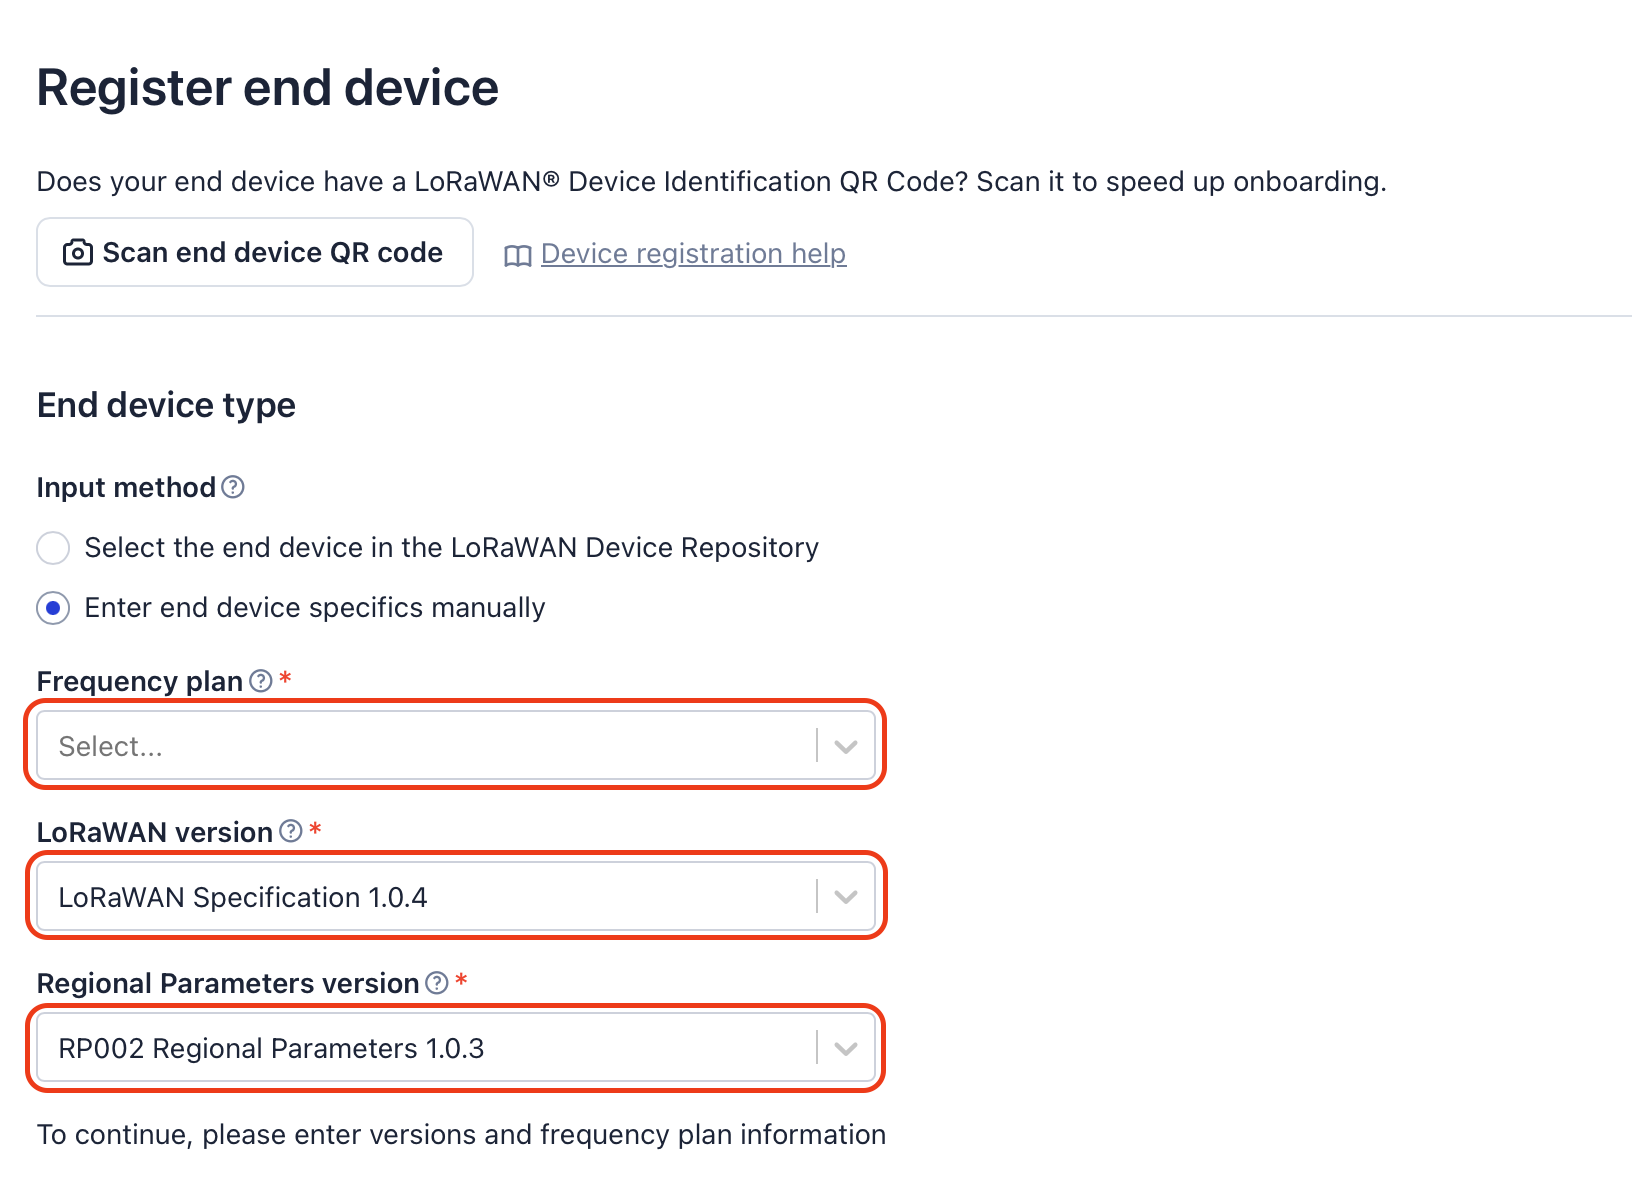This screenshot has height=1184, width=1632.
Task: Click LoRaWAN version help question icon
Action: pos(291,831)
